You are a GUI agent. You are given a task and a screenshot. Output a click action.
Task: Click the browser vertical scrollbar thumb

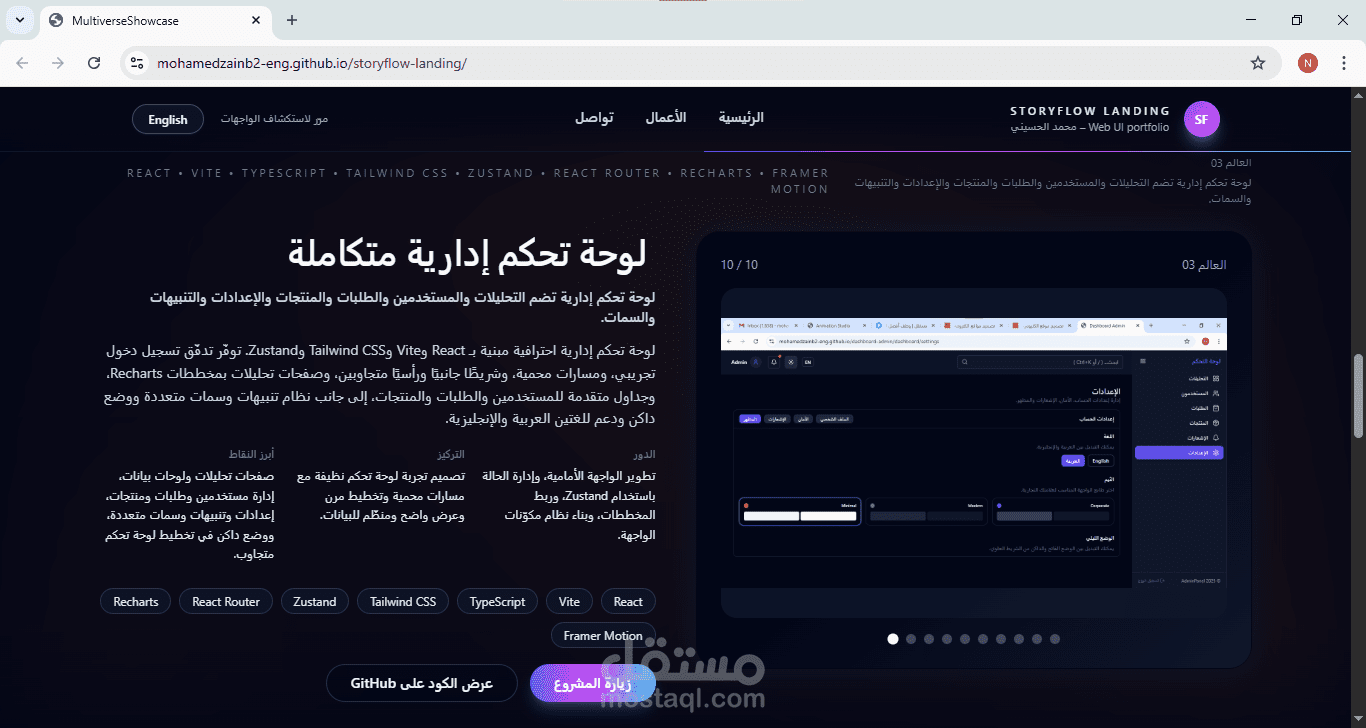tap(1358, 396)
